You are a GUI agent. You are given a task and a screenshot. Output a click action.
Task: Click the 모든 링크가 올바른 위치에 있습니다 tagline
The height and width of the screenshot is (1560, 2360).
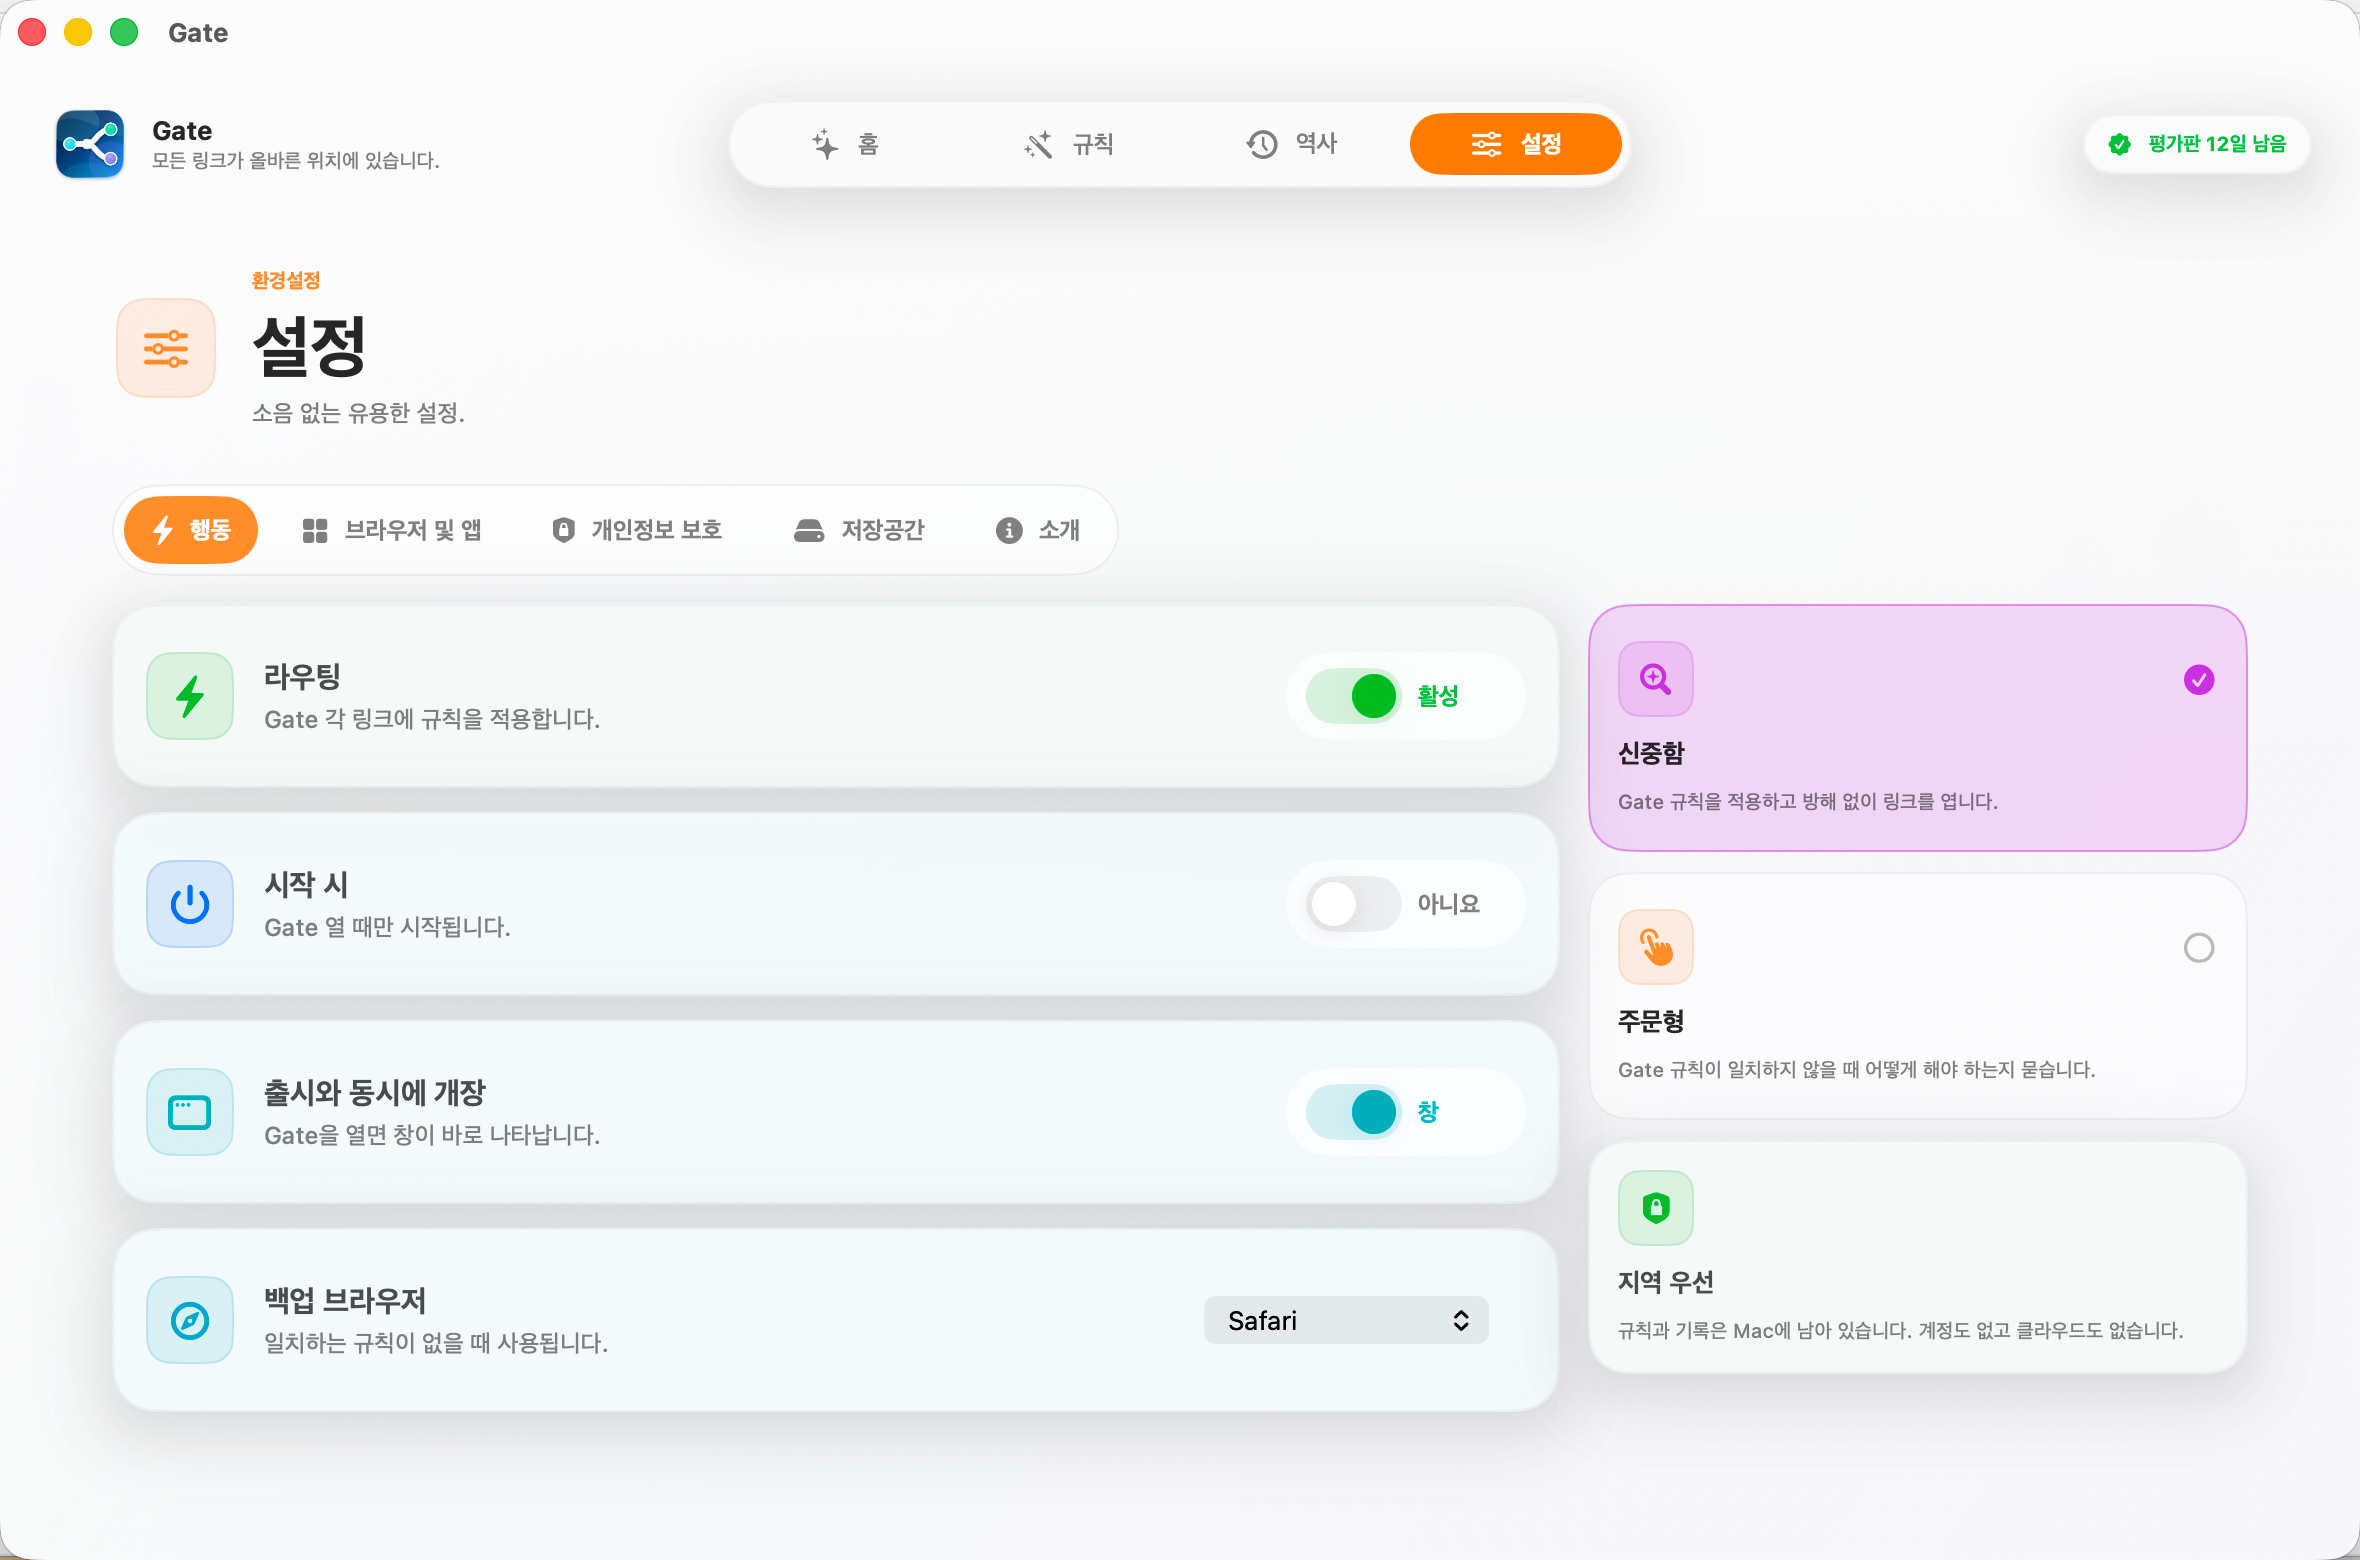point(296,160)
